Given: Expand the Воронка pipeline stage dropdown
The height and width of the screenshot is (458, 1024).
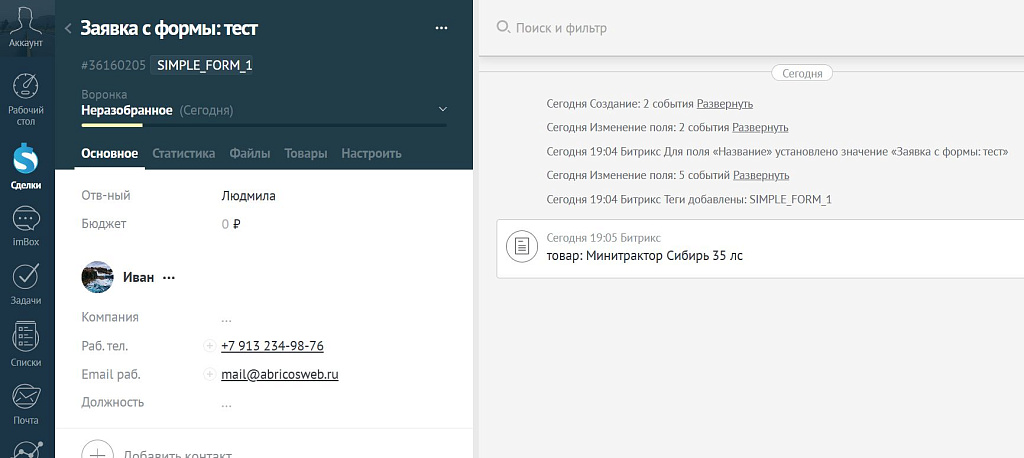Looking at the screenshot, I should (443, 109).
